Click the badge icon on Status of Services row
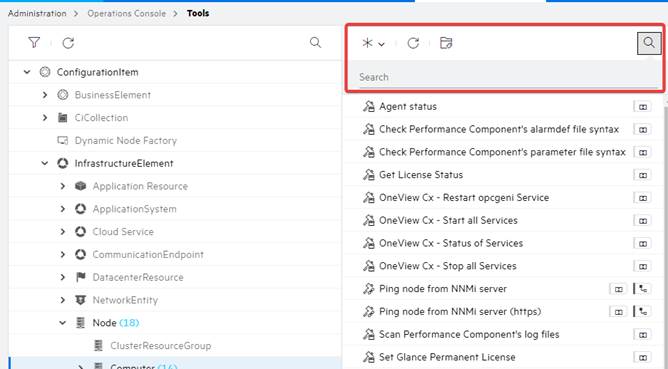 click(x=642, y=244)
